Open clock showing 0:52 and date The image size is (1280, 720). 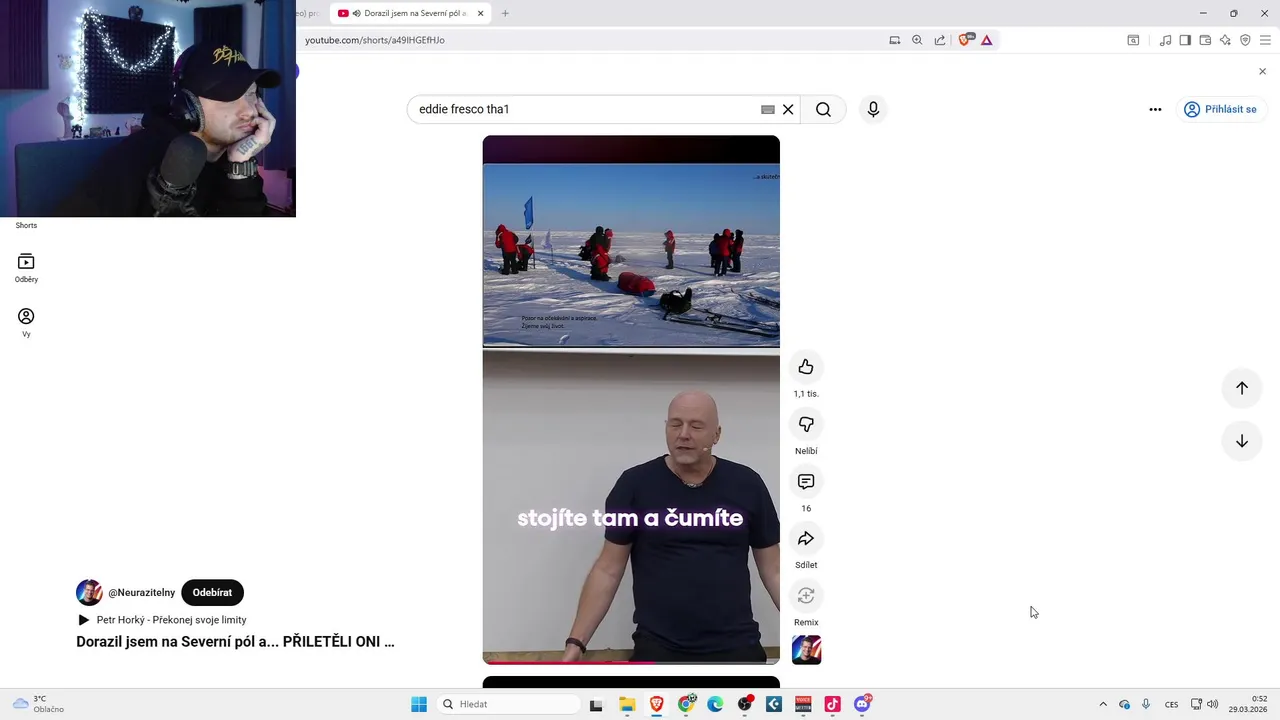tap(1248, 704)
